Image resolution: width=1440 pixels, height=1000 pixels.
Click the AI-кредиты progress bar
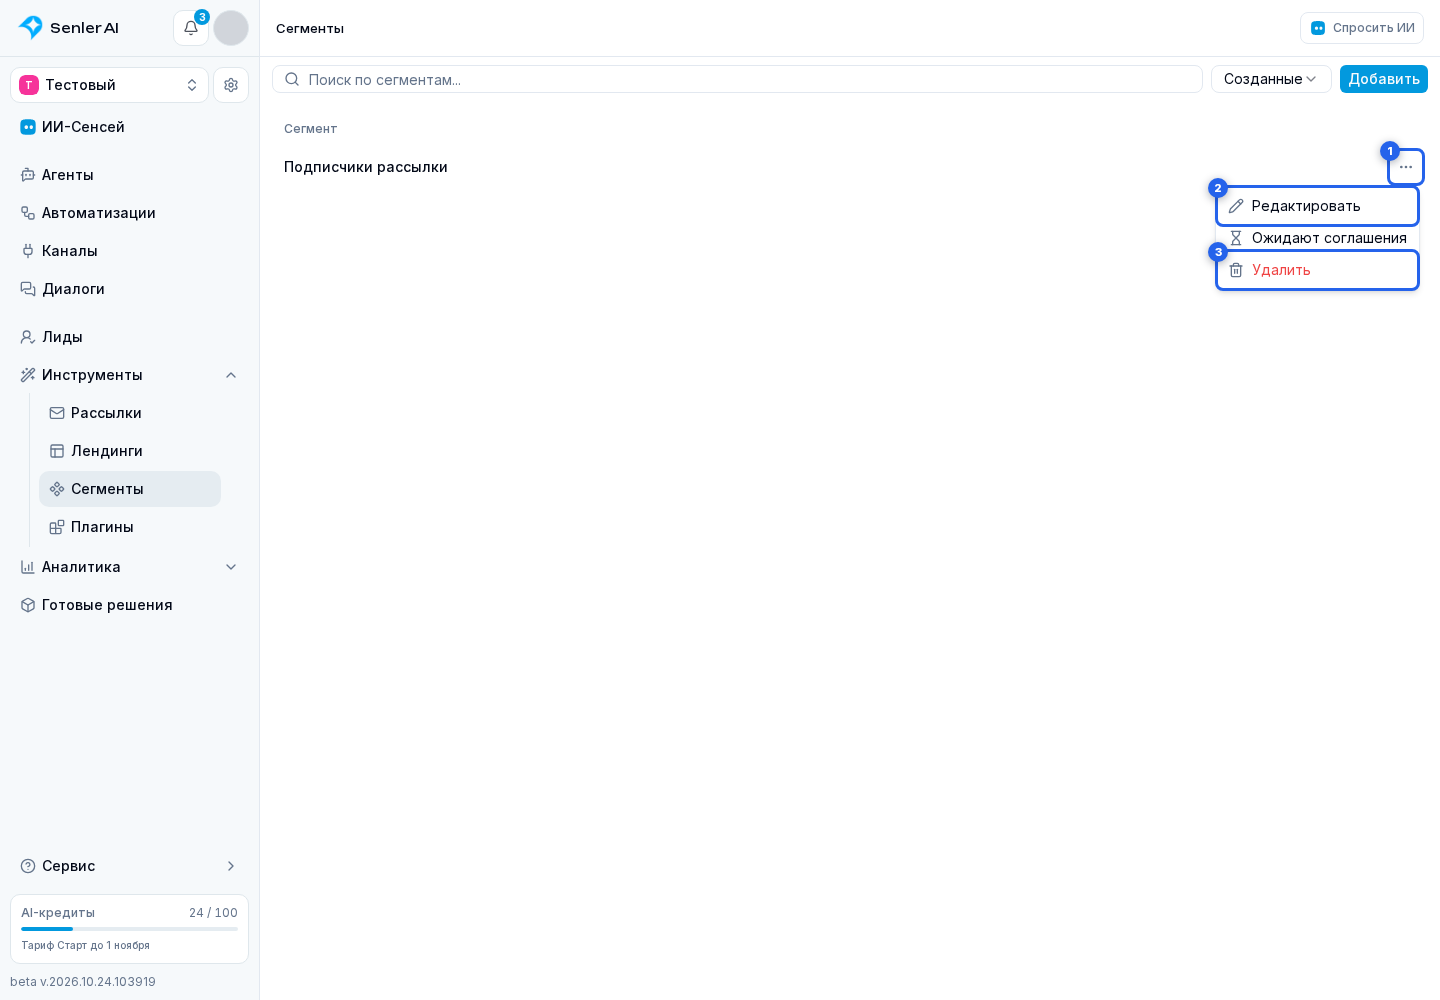tap(129, 929)
